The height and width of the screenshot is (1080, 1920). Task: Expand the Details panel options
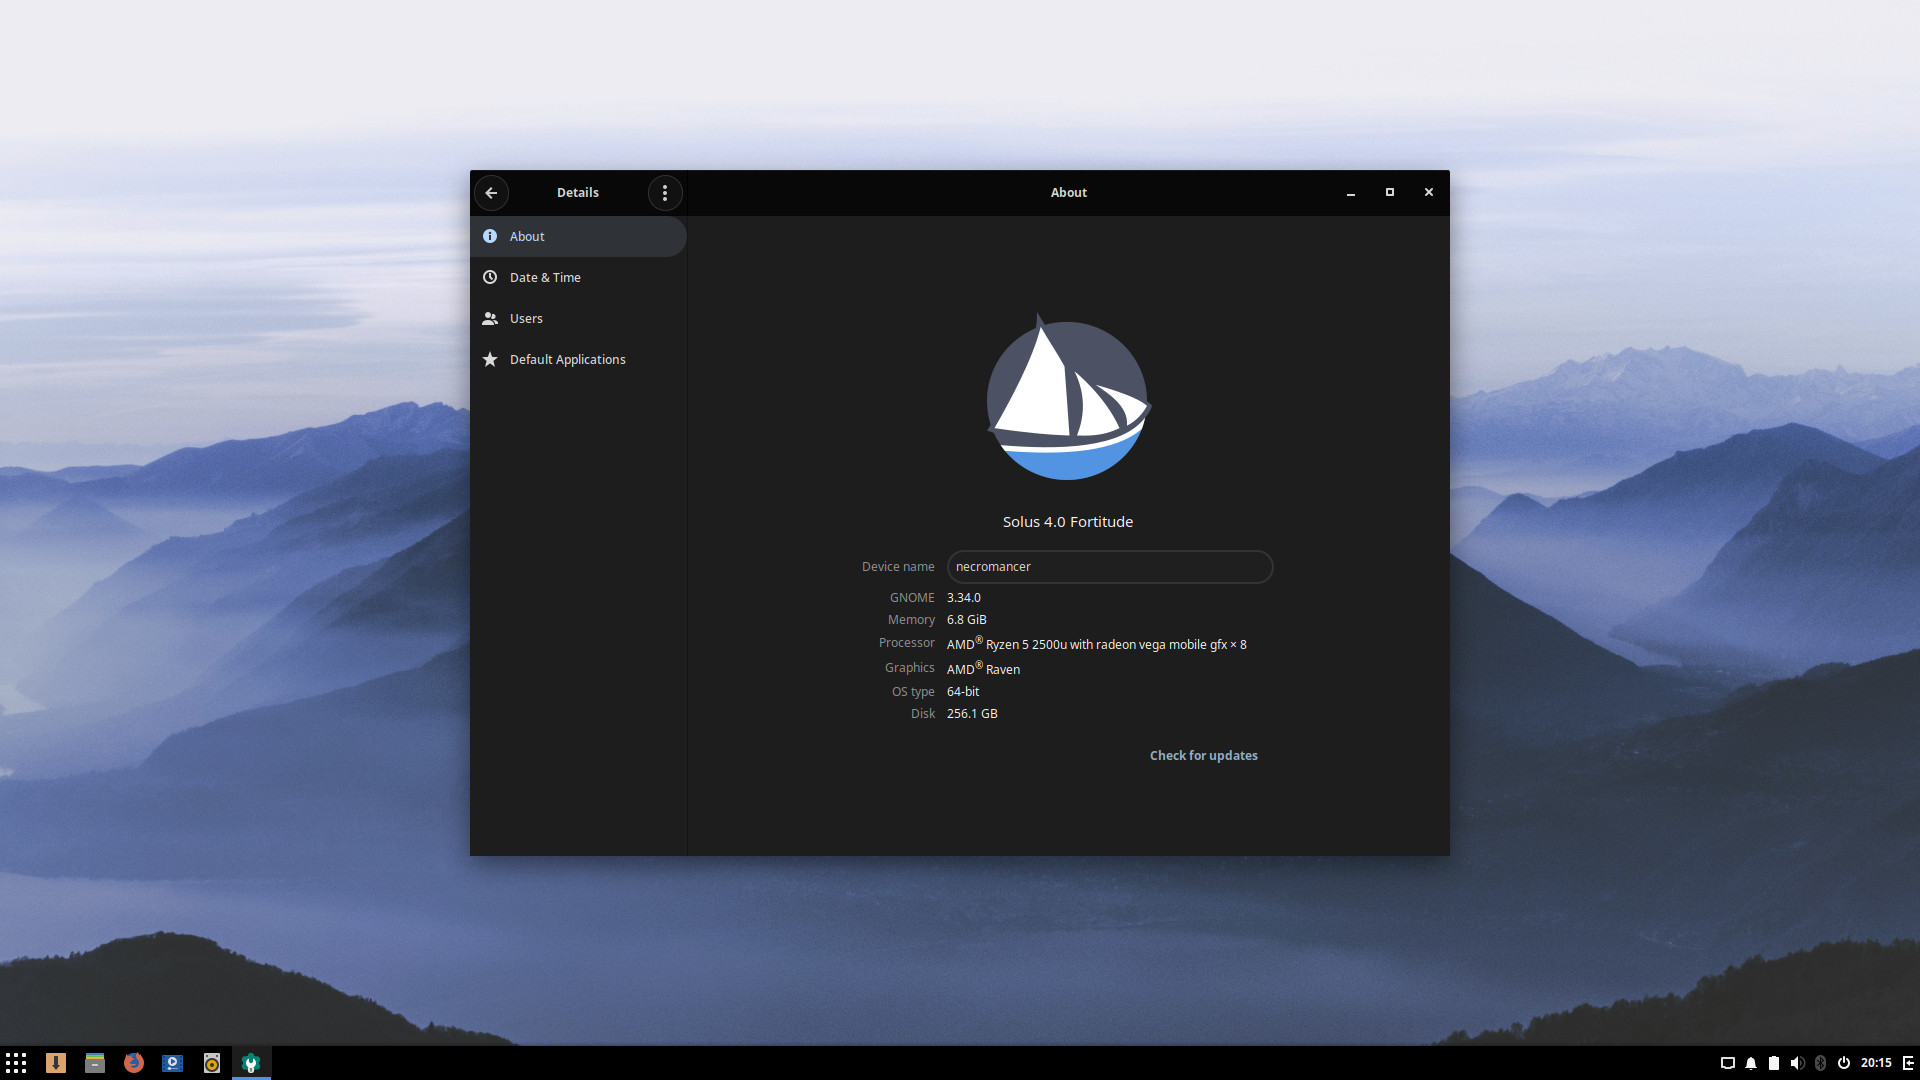click(x=665, y=193)
